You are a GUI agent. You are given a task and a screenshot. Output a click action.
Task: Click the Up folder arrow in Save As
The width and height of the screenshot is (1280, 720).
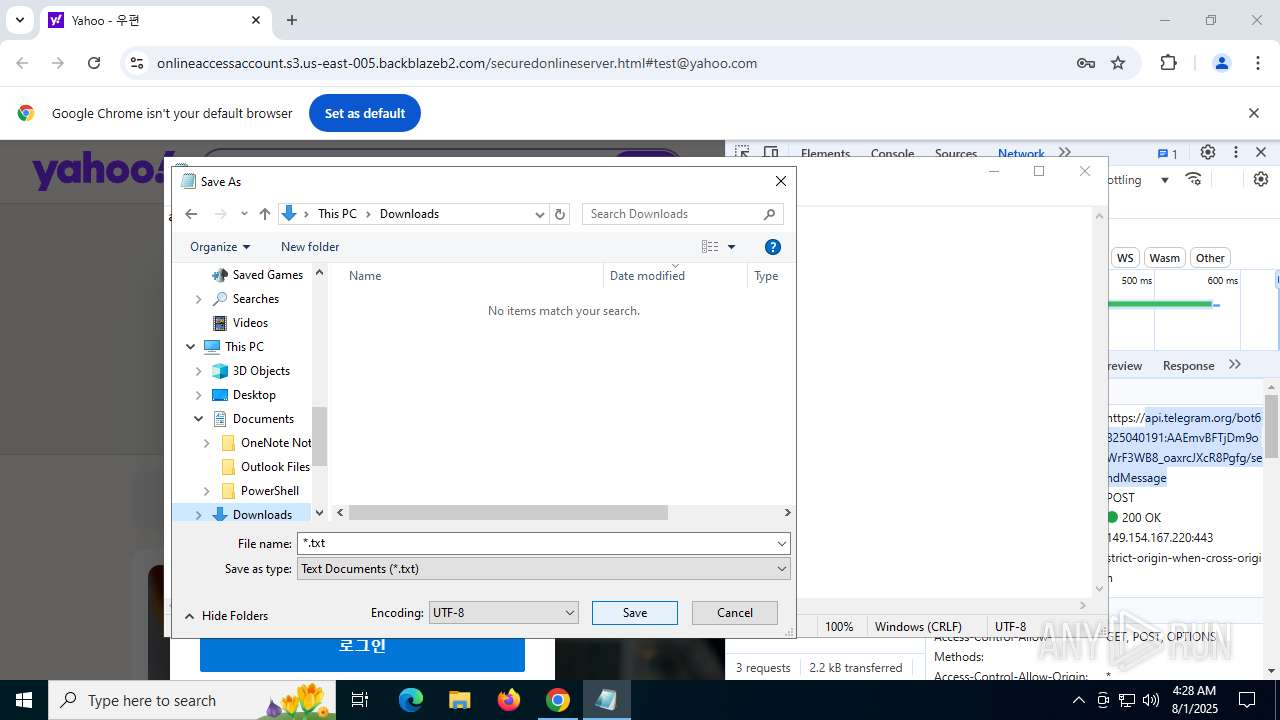(x=264, y=214)
